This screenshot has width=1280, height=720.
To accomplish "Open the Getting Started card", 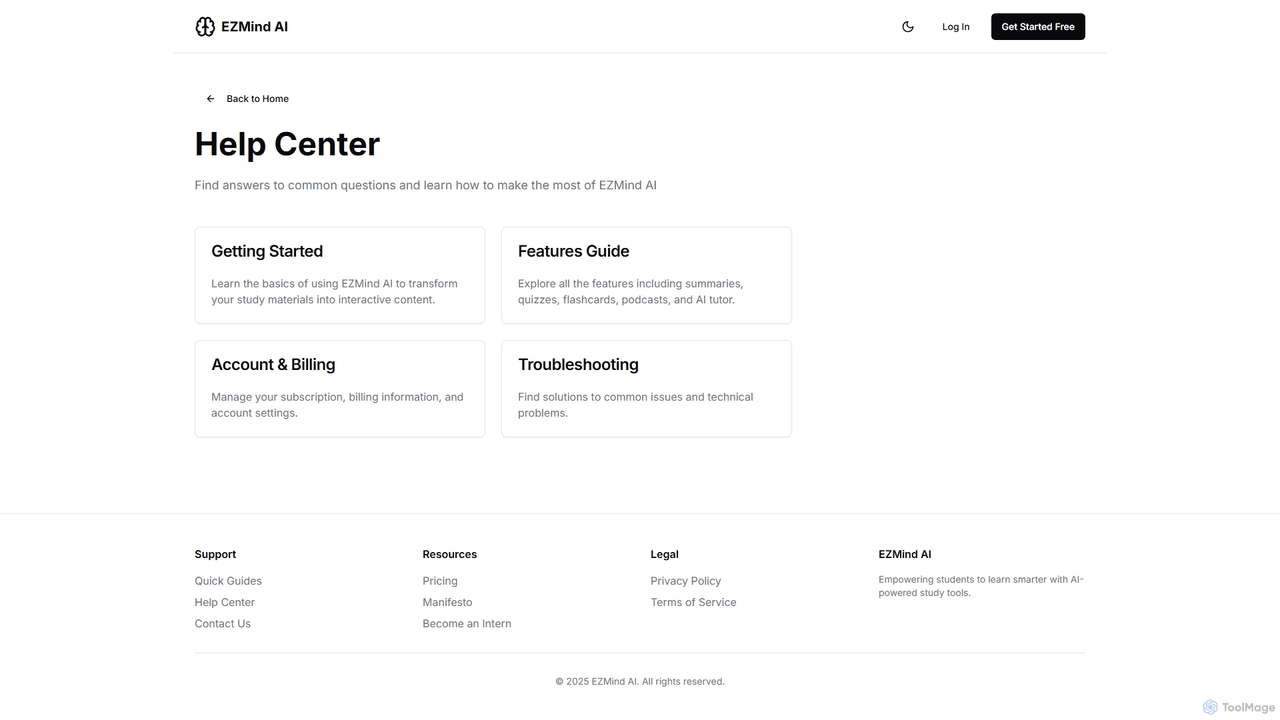I will pyautogui.click(x=340, y=275).
